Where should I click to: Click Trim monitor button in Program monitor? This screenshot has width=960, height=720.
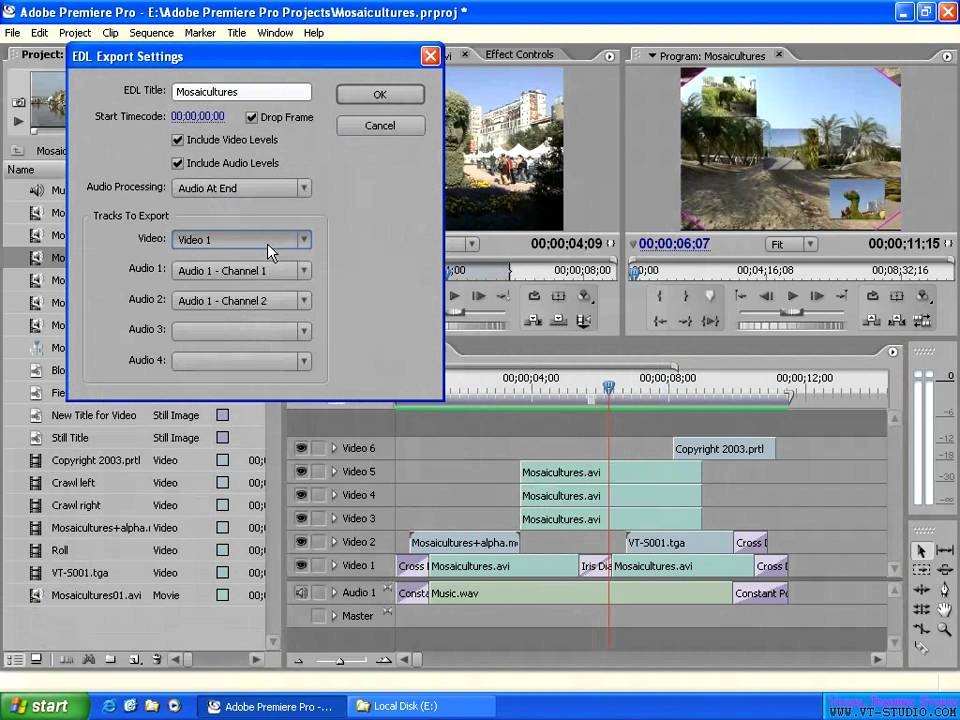coord(921,320)
